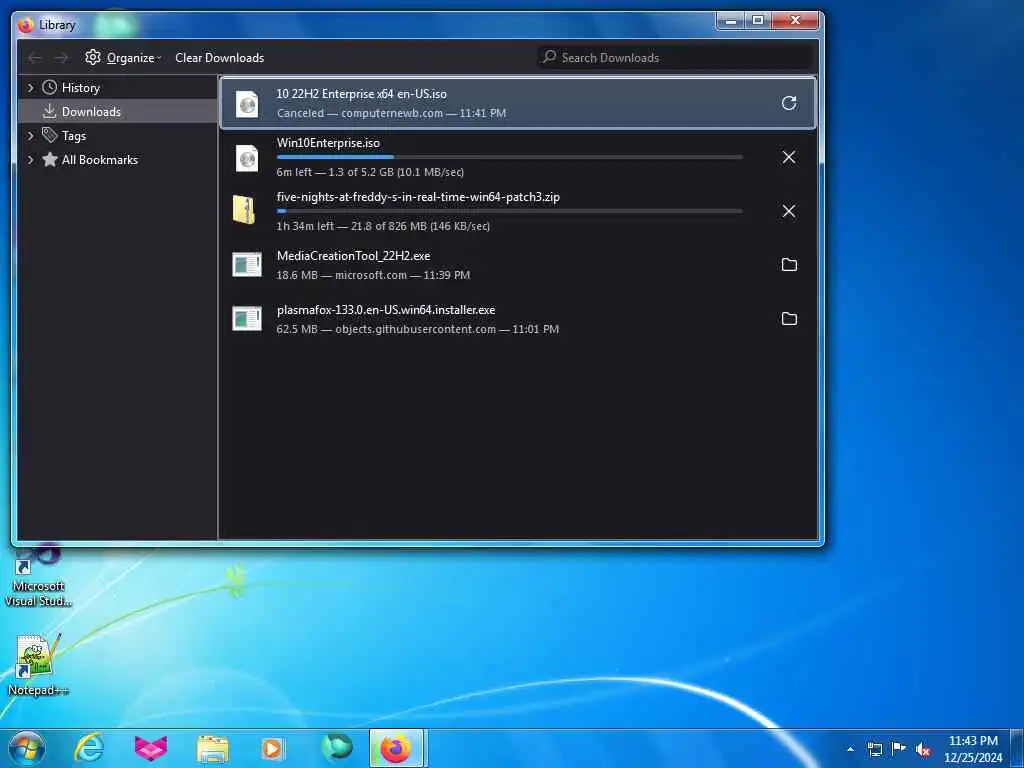Select the 'Win10Enterprise.iso' filename
The height and width of the screenshot is (768, 1024).
tap(328, 142)
